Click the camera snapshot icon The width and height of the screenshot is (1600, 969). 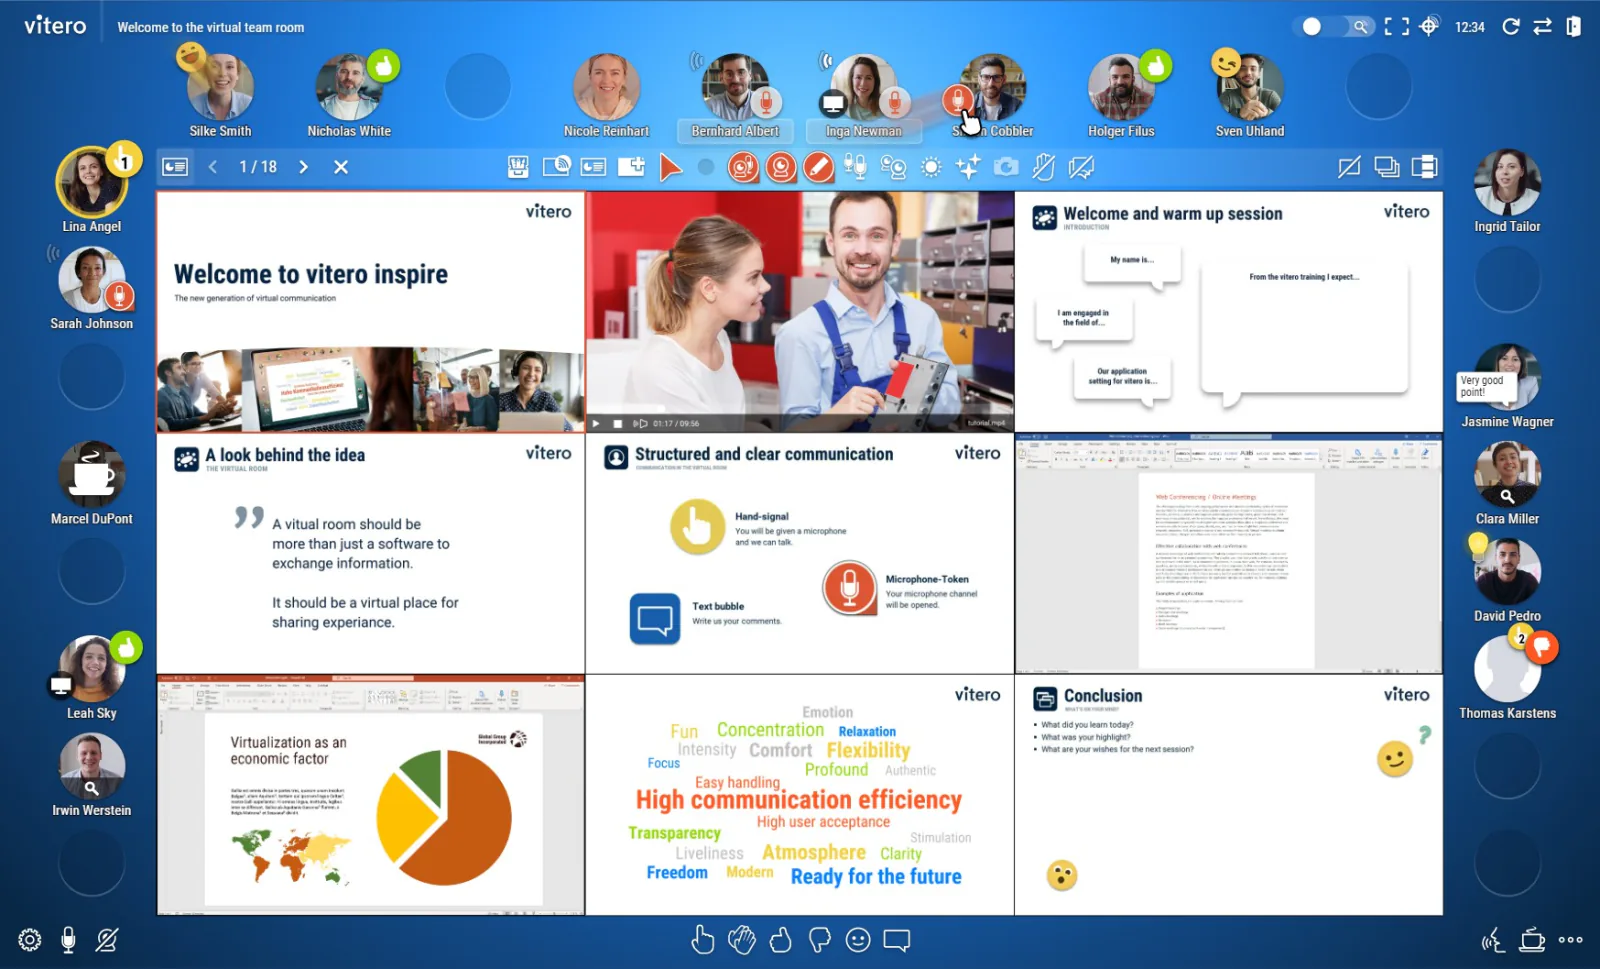pos(1006,167)
